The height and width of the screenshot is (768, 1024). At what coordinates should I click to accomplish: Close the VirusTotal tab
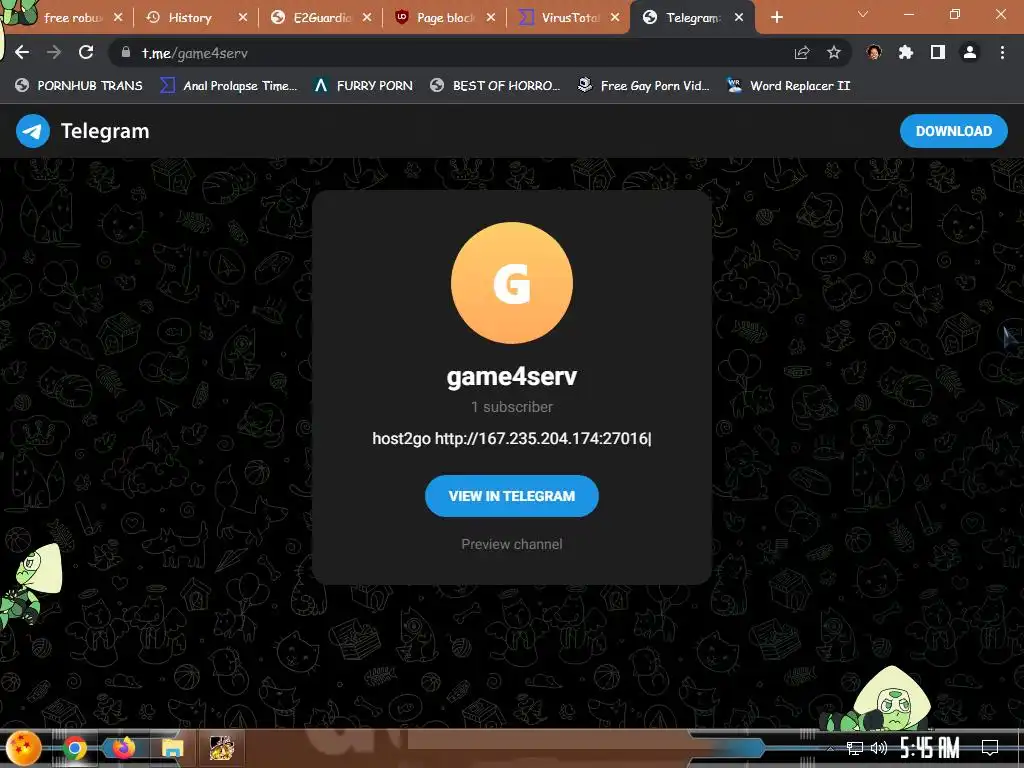[x=615, y=18]
